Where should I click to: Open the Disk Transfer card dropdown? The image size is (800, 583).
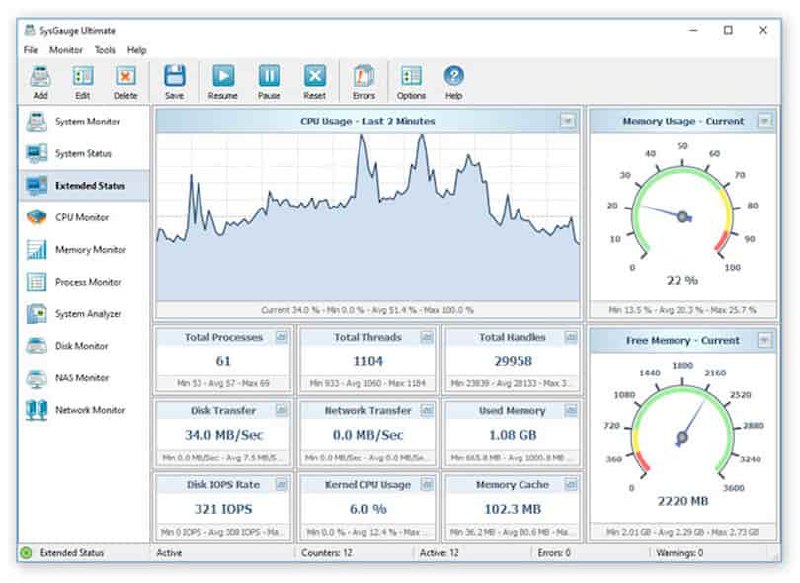pyautogui.click(x=282, y=410)
